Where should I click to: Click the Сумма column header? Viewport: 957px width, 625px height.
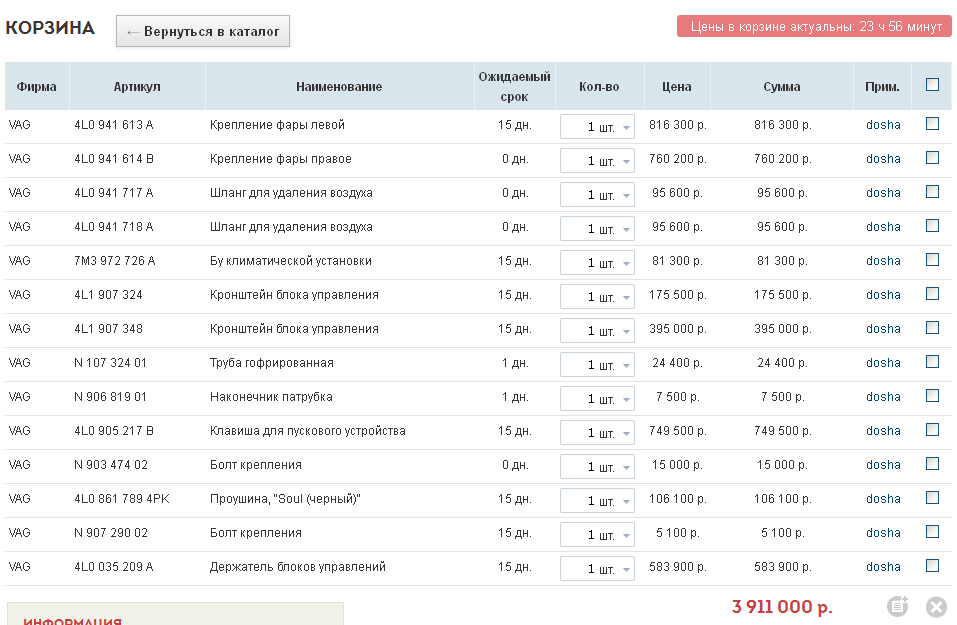[x=781, y=87]
